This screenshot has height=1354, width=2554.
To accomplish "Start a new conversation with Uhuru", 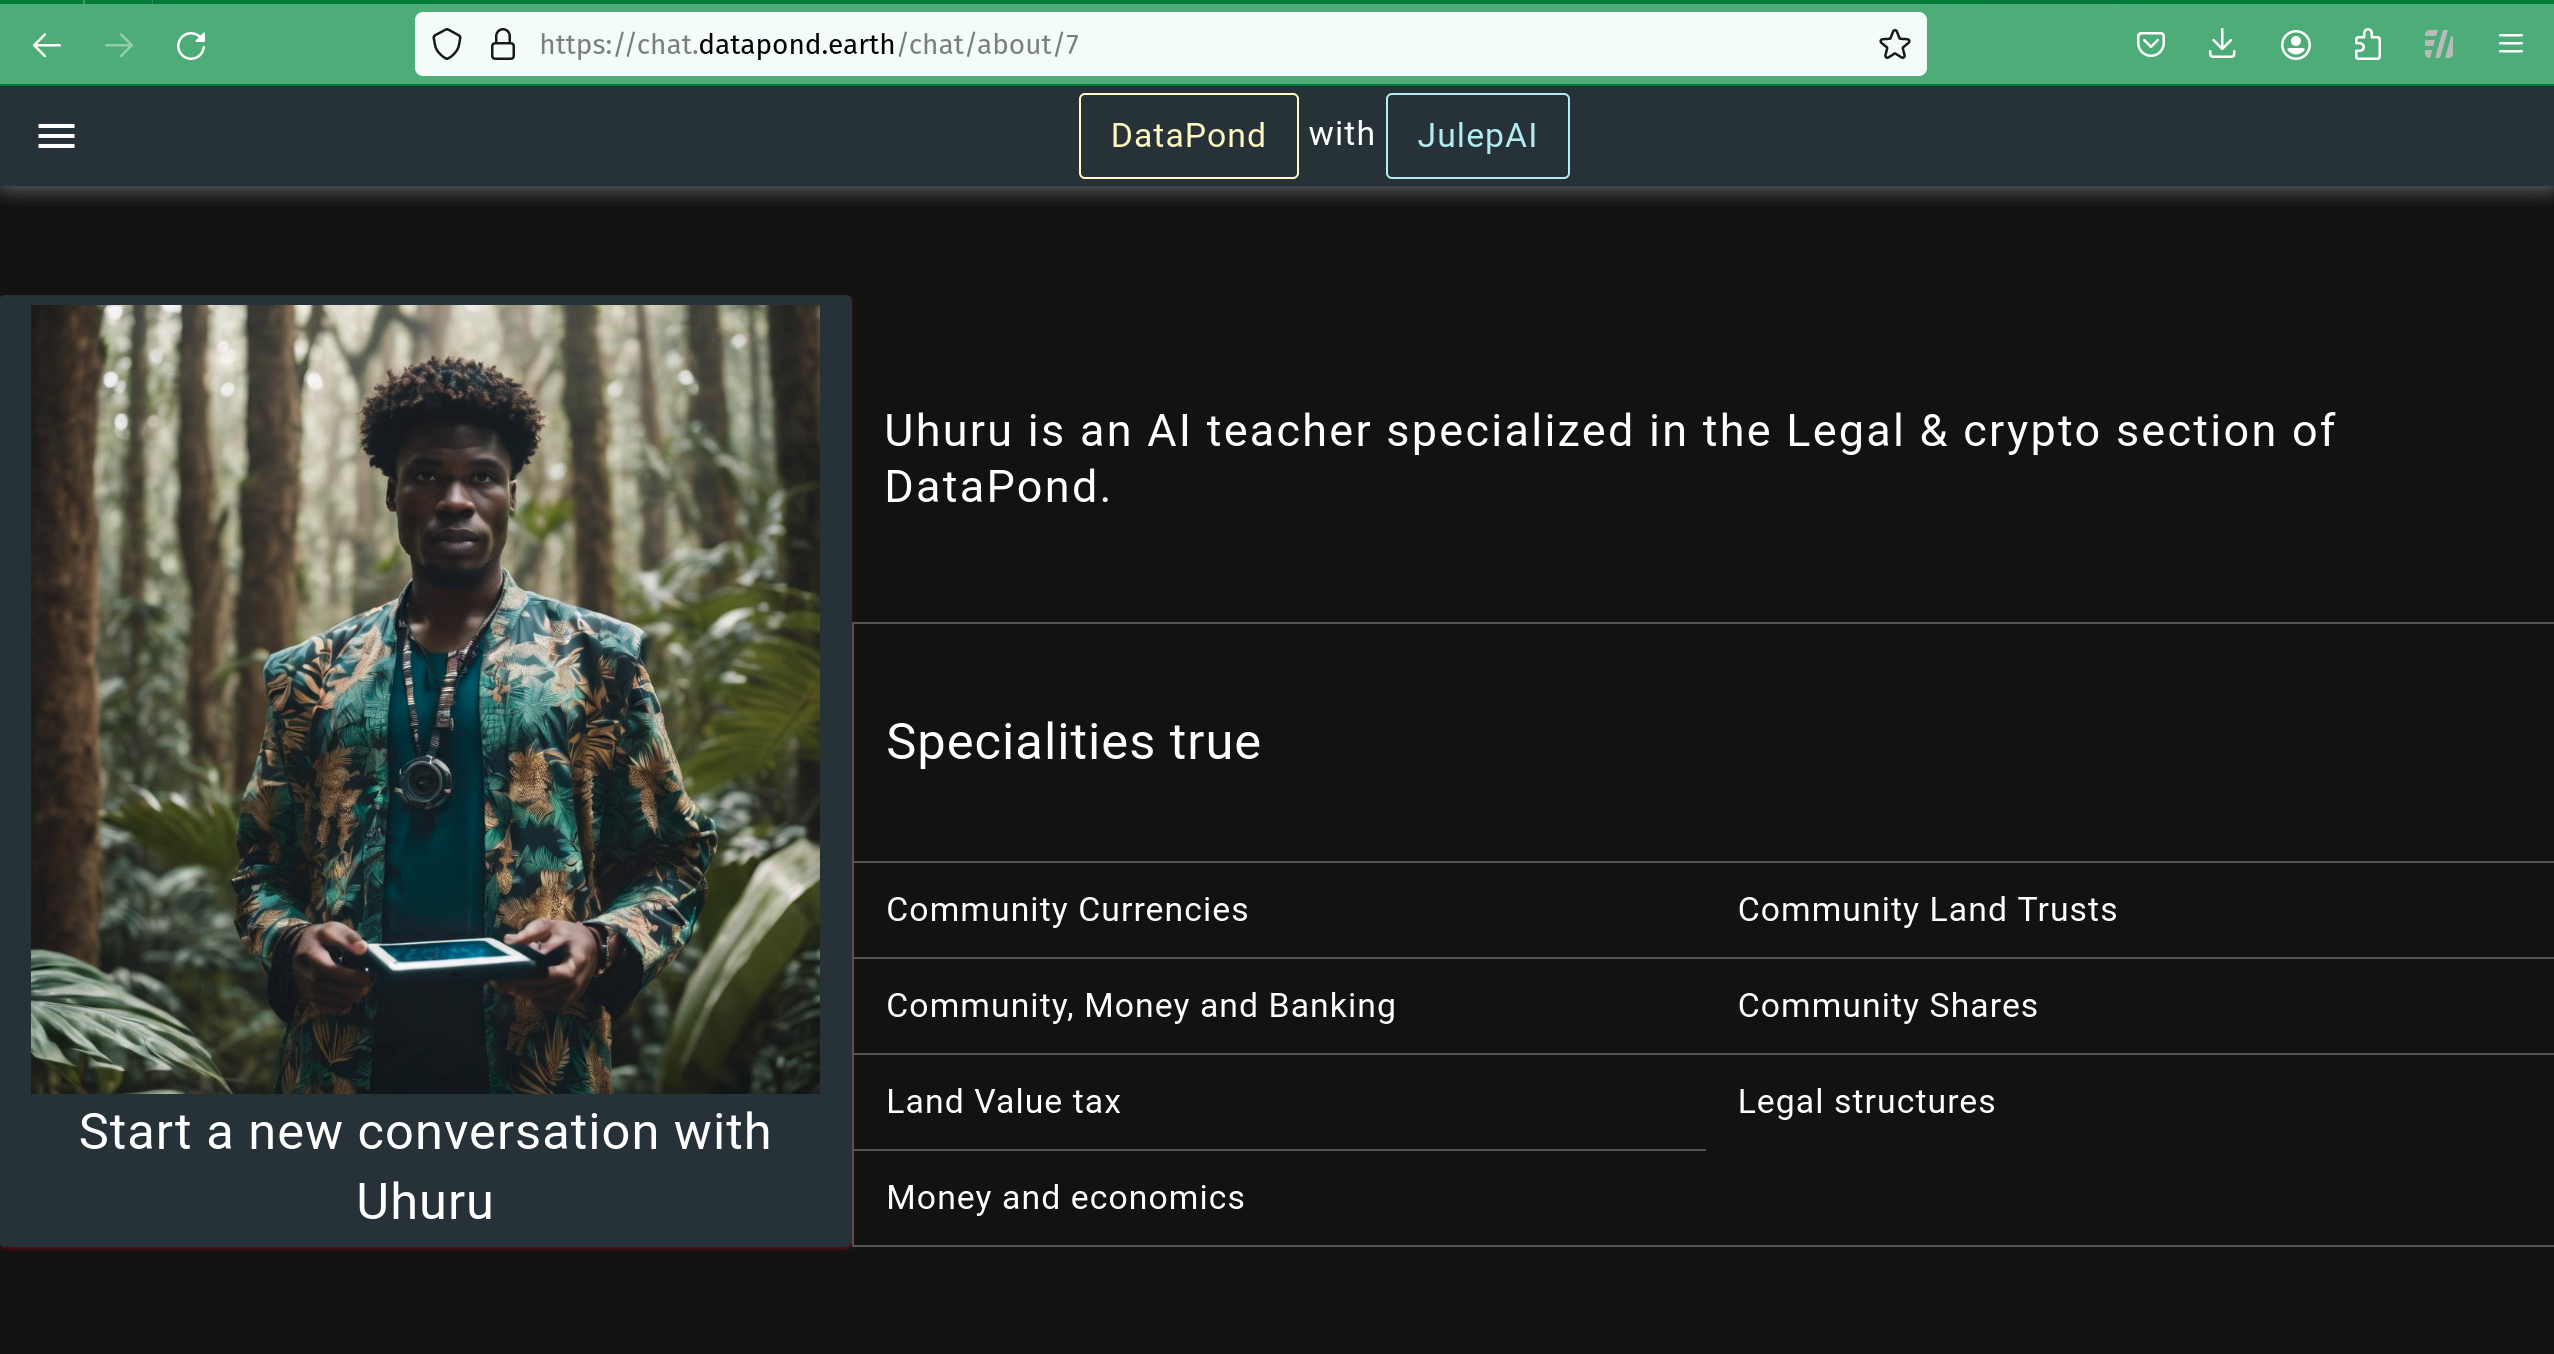I will (x=425, y=1166).
